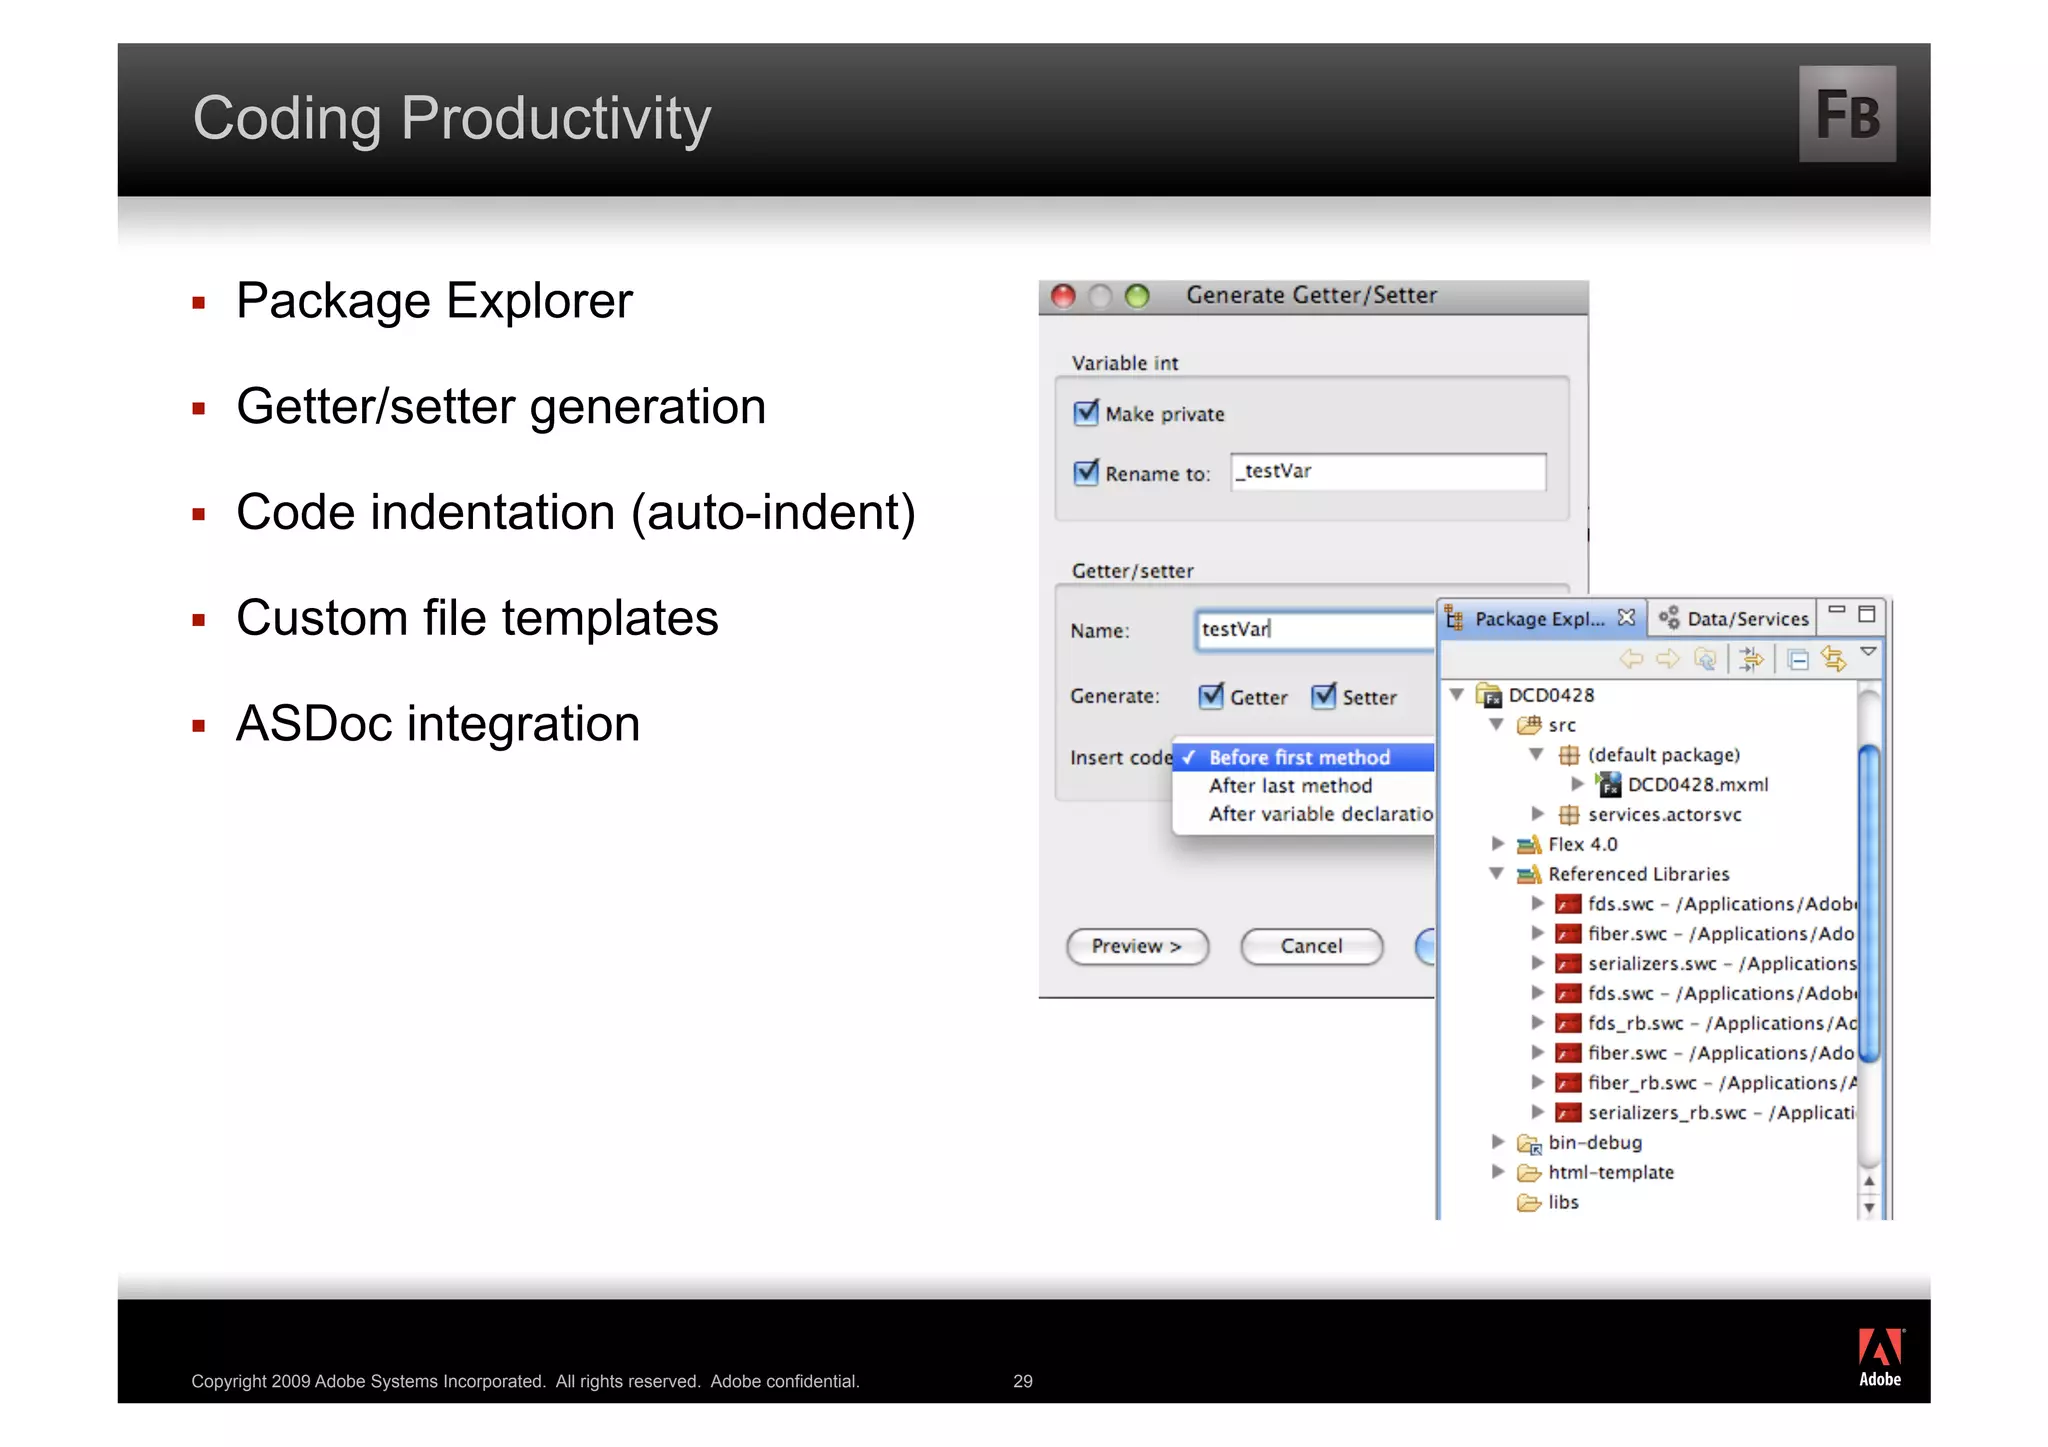Click the Preview > button
The height and width of the screenshot is (1447, 2048).
(1137, 946)
